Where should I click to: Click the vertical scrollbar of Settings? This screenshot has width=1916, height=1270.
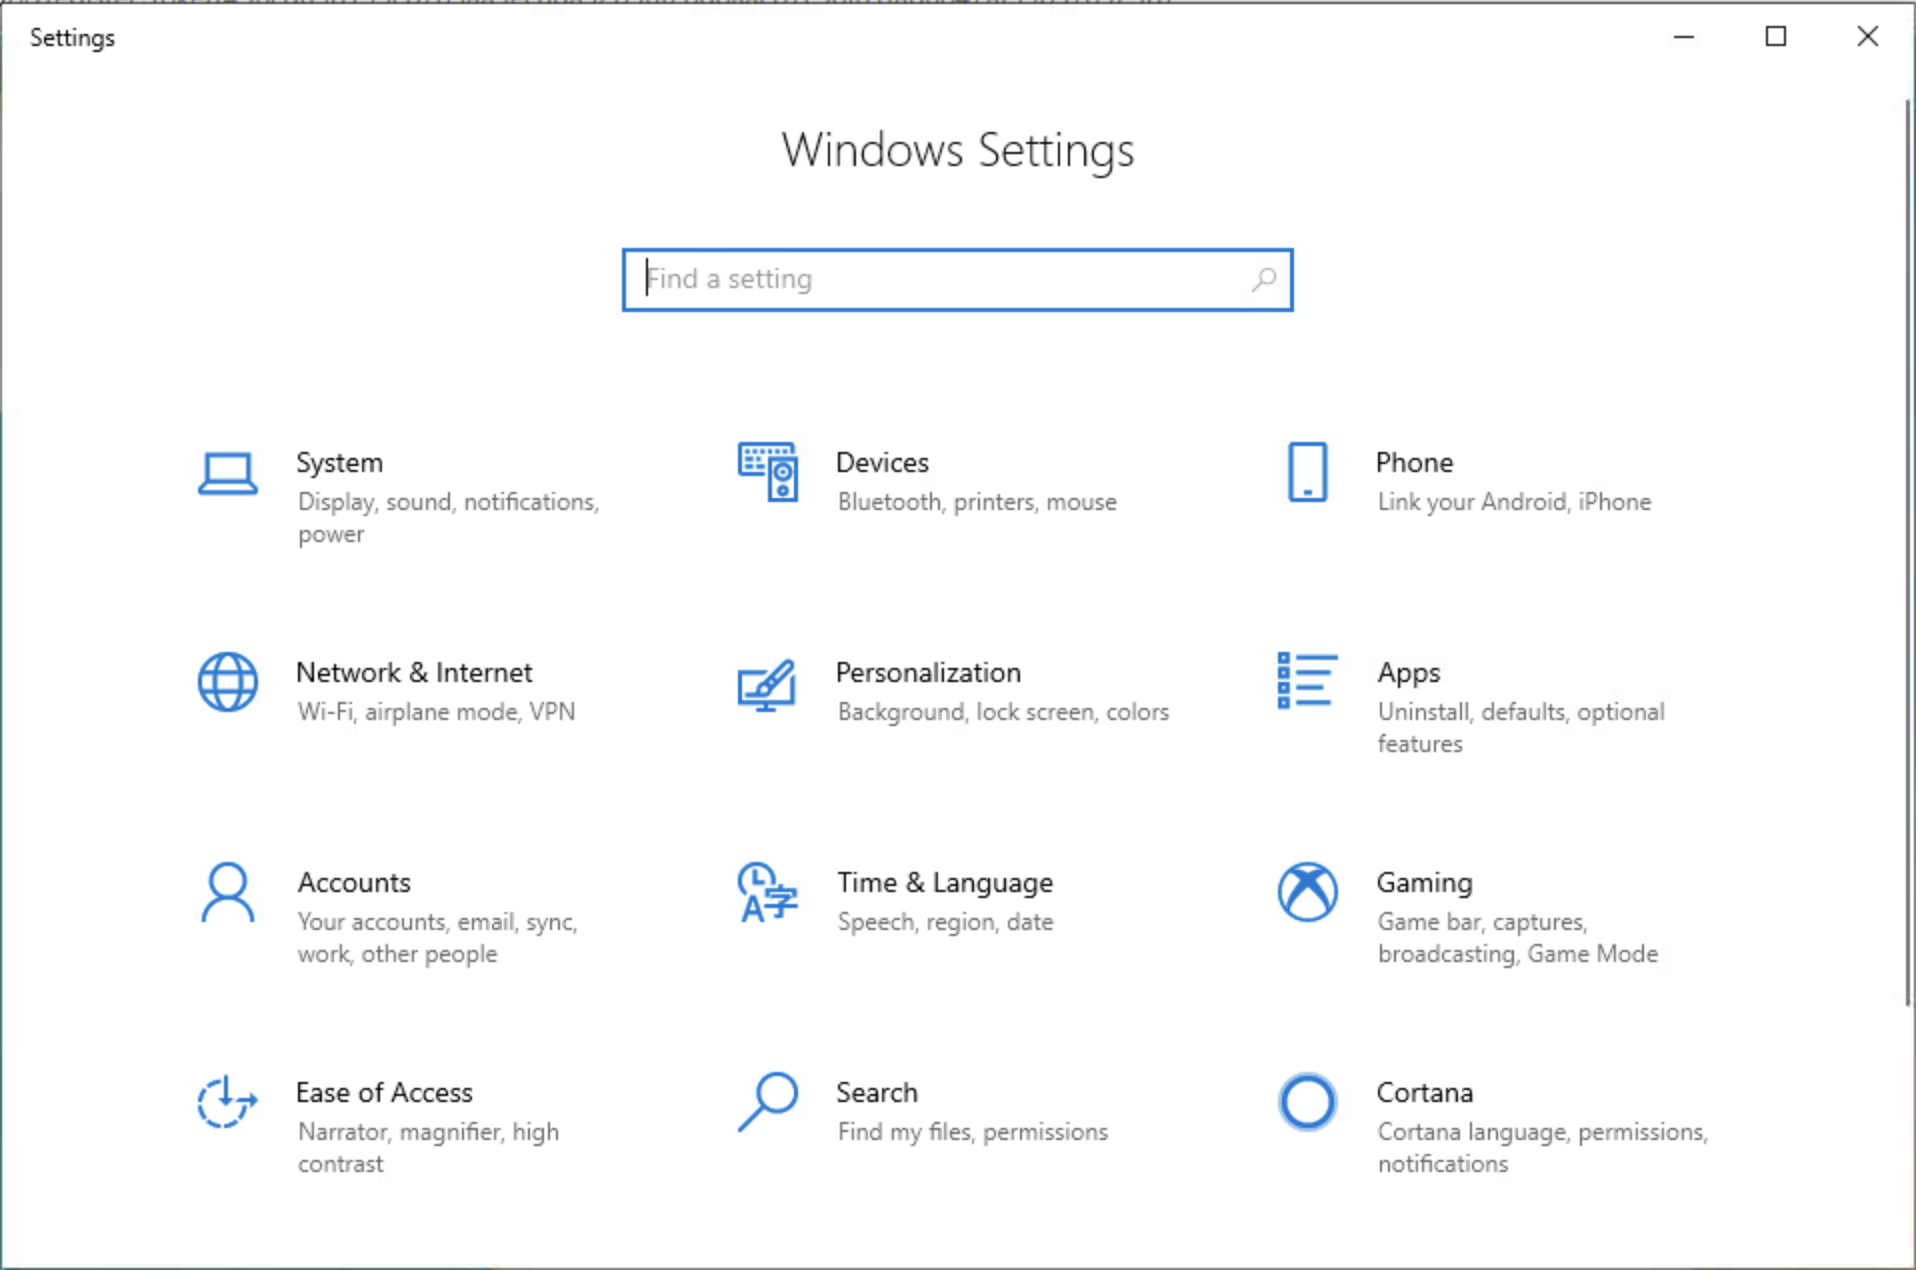click(1908, 552)
